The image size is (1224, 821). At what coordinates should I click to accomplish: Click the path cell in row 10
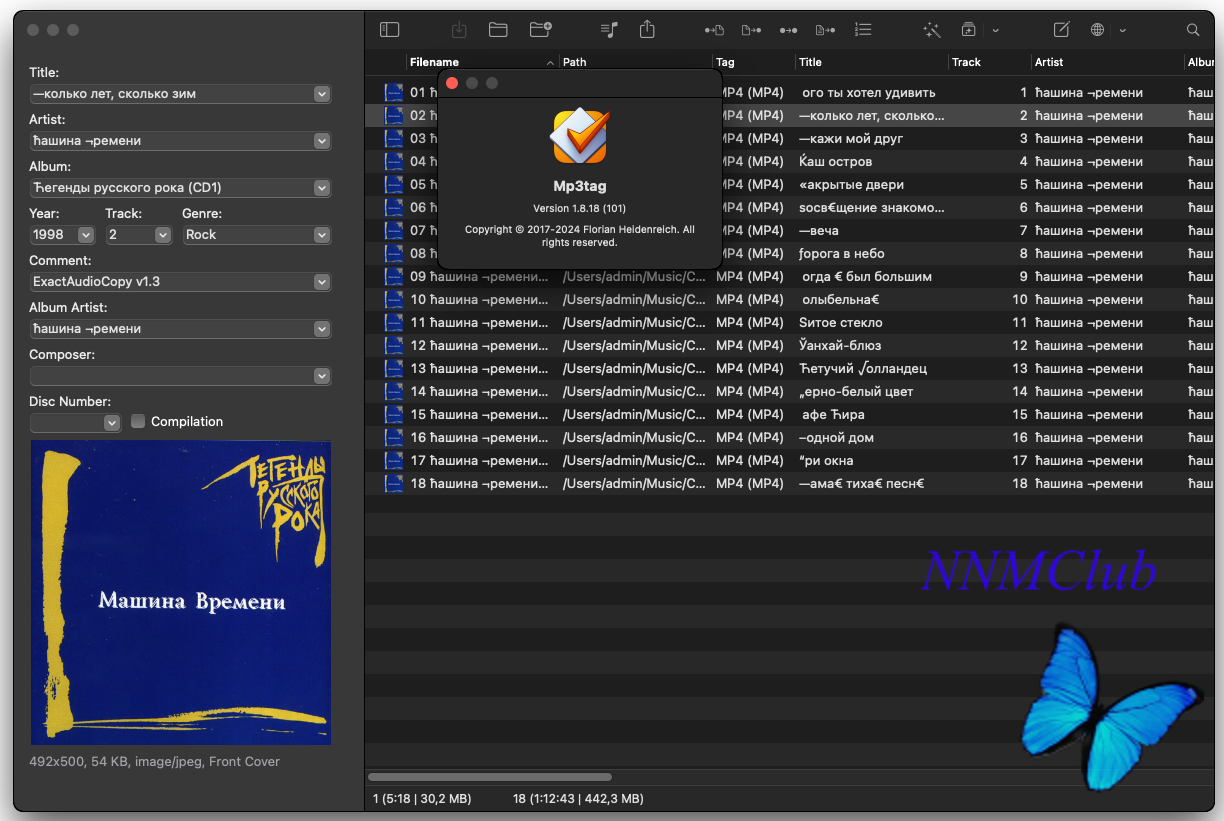click(x=635, y=299)
